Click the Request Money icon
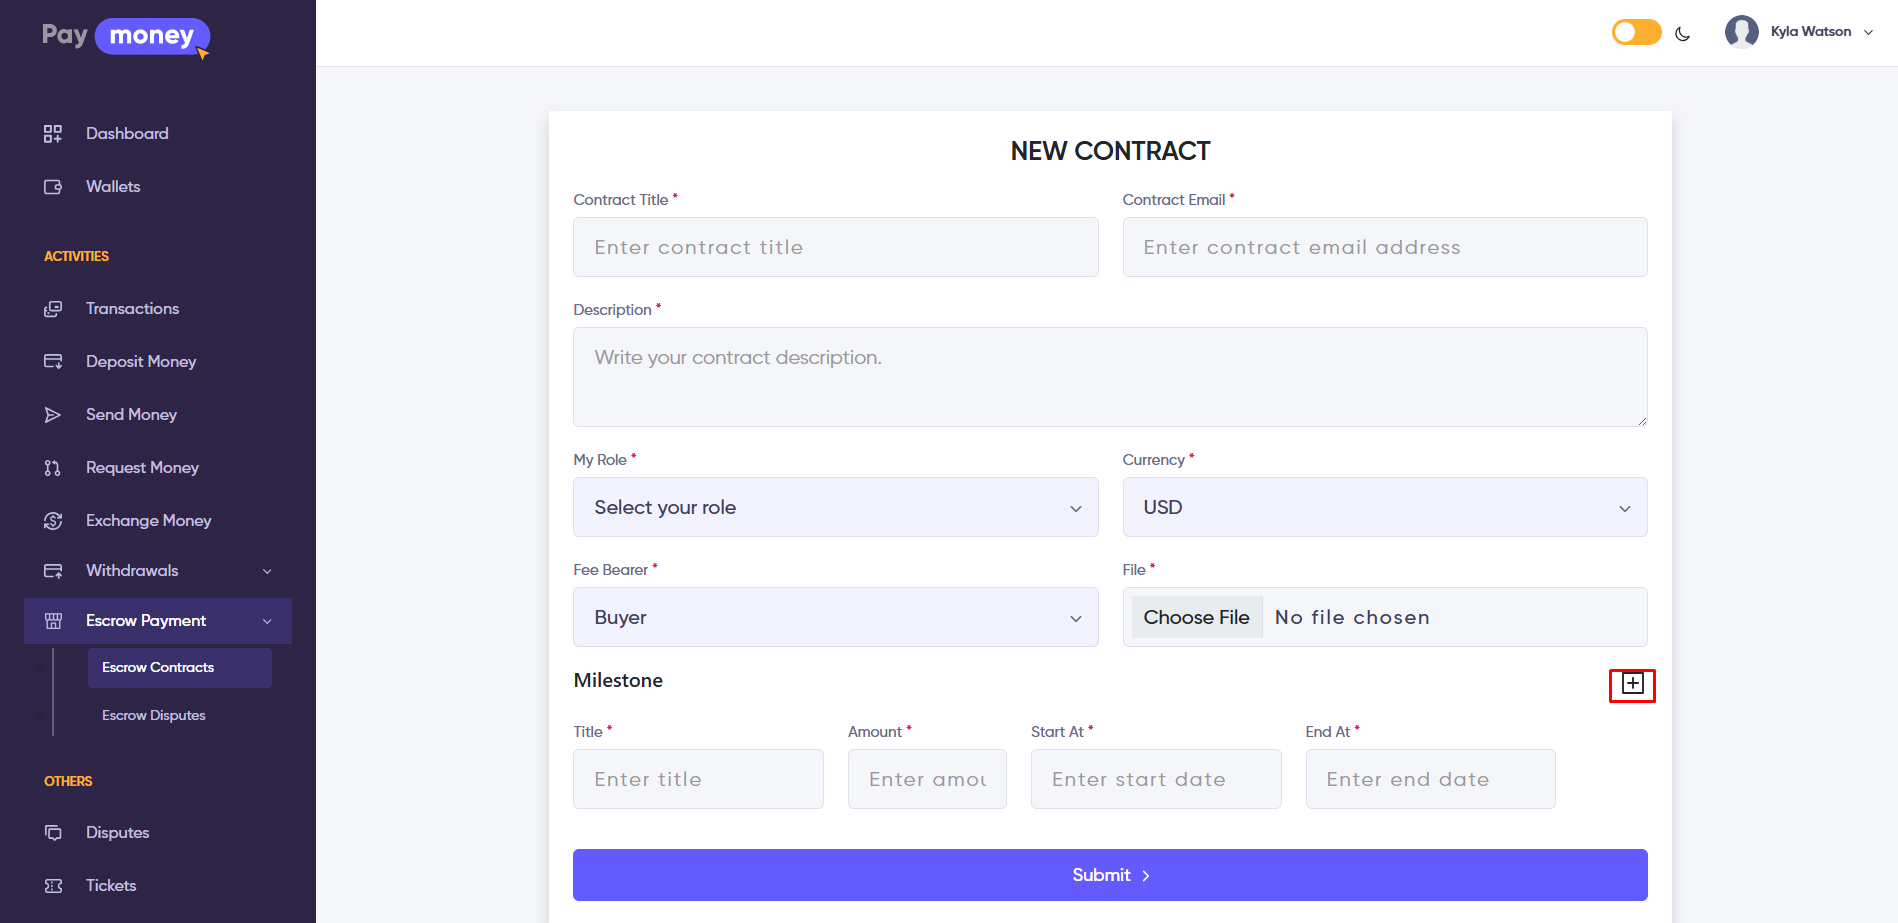This screenshot has height=923, width=1898. click(x=53, y=468)
